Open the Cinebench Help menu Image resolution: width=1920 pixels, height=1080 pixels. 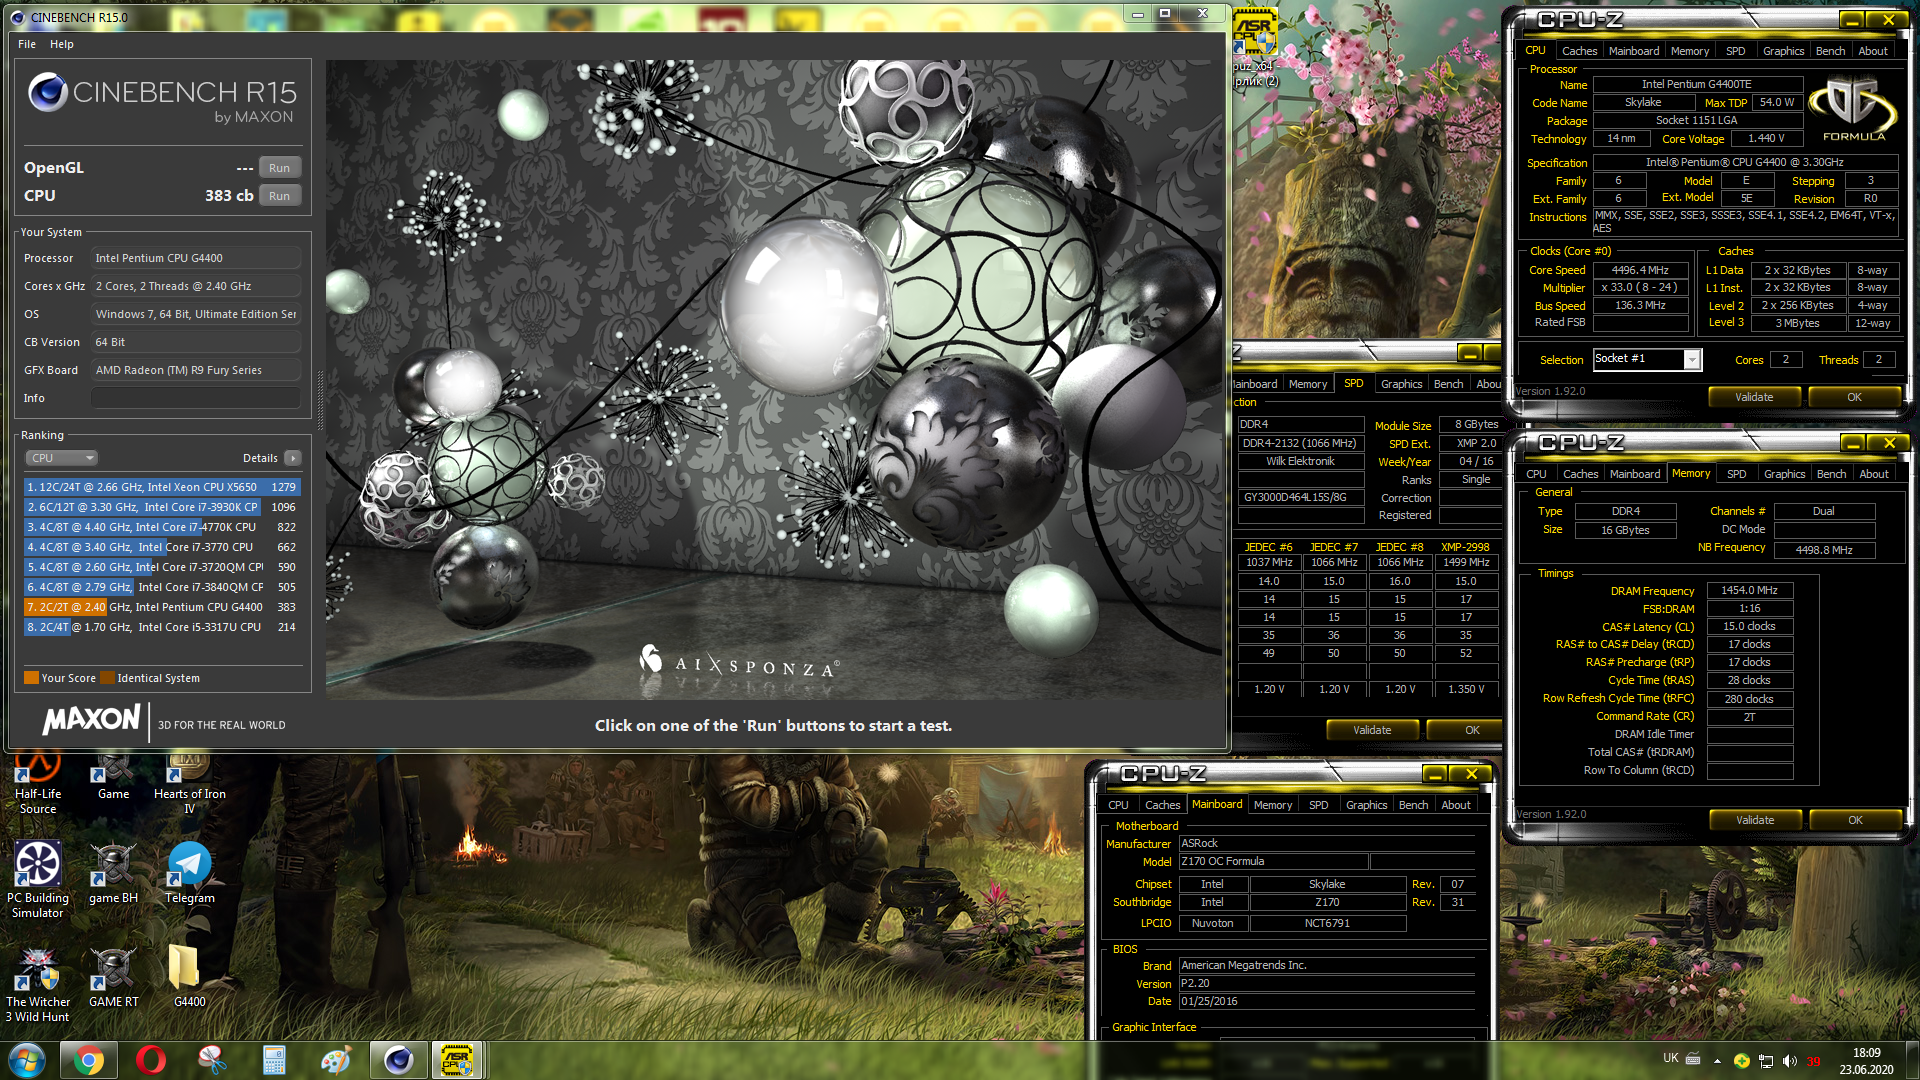pyautogui.click(x=62, y=44)
